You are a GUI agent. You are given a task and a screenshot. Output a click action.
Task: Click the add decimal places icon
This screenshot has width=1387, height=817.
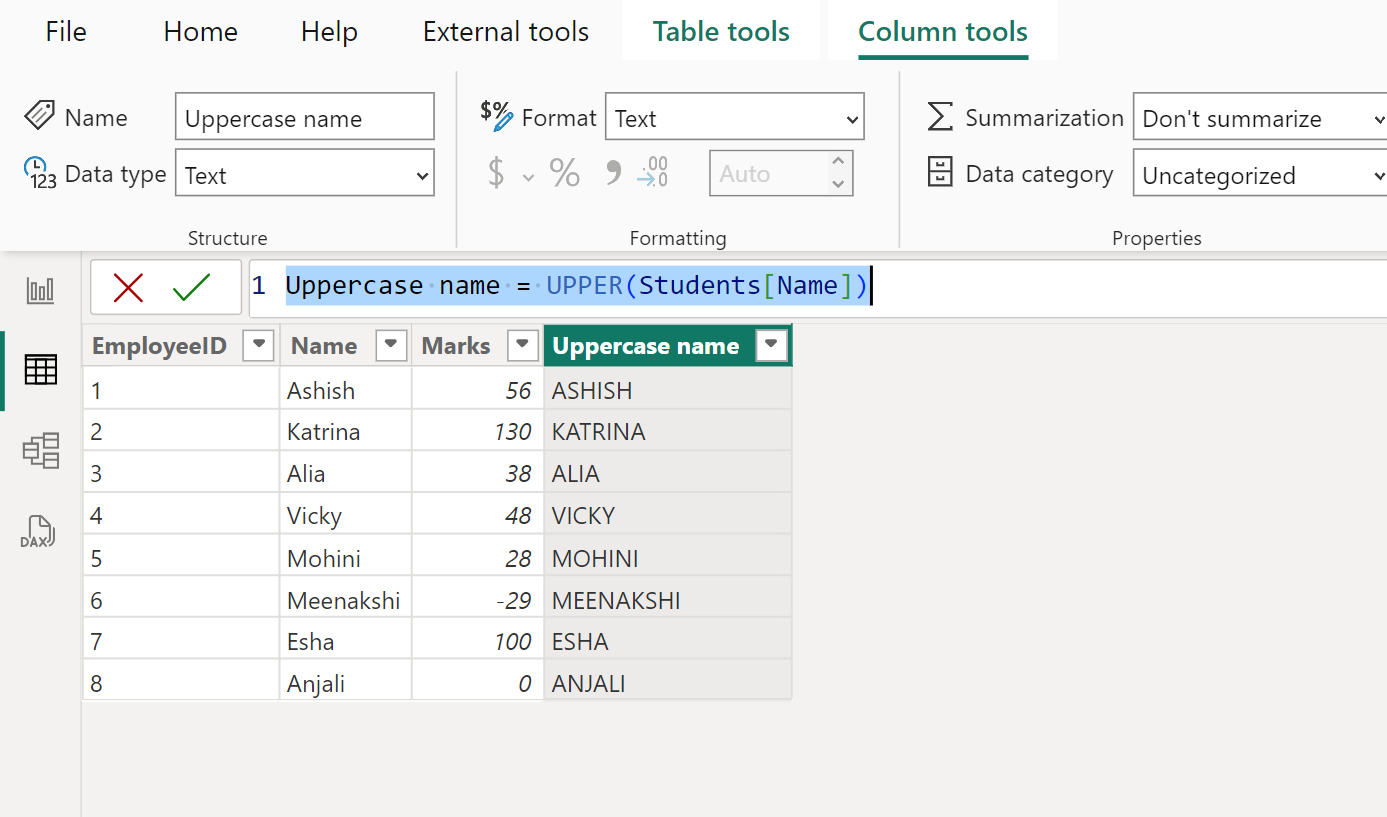click(x=652, y=172)
